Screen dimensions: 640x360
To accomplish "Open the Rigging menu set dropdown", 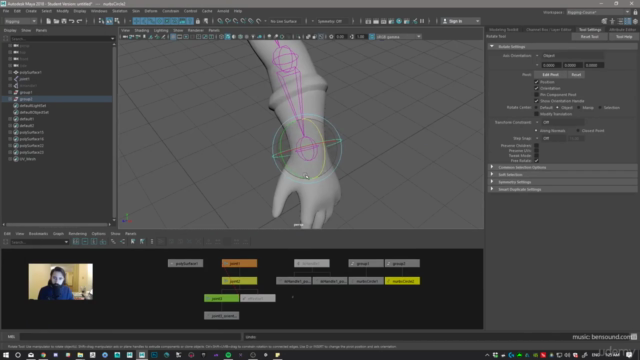I will (x=20, y=21).
